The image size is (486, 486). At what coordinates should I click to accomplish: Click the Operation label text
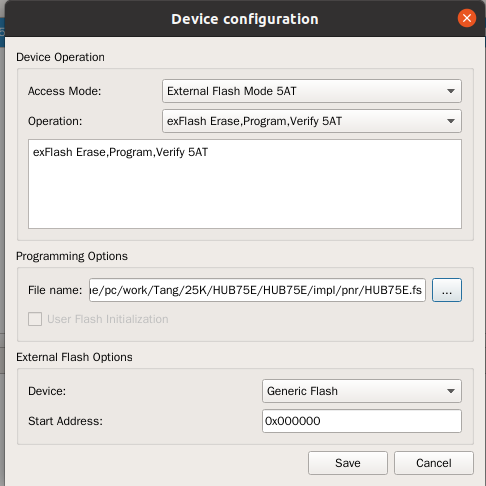click(55, 121)
